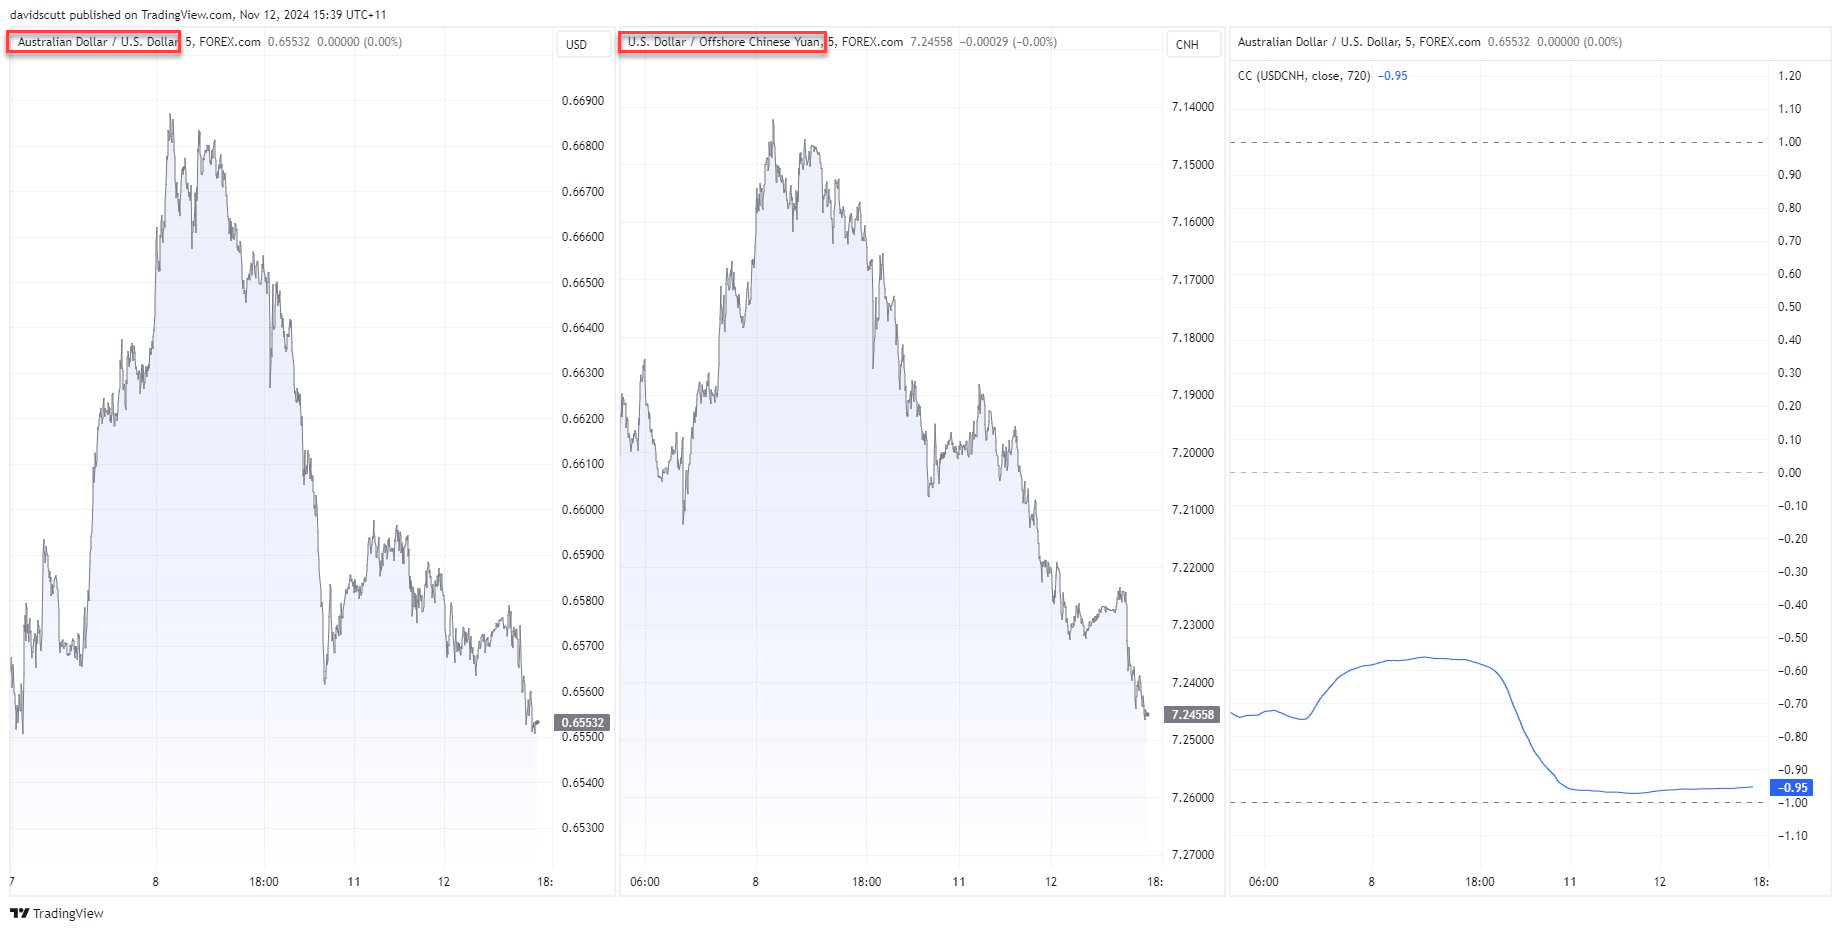Click the 0.00 scale label on correlation panel
The width and height of the screenshot is (1841, 931).
pyautogui.click(x=1789, y=473)
